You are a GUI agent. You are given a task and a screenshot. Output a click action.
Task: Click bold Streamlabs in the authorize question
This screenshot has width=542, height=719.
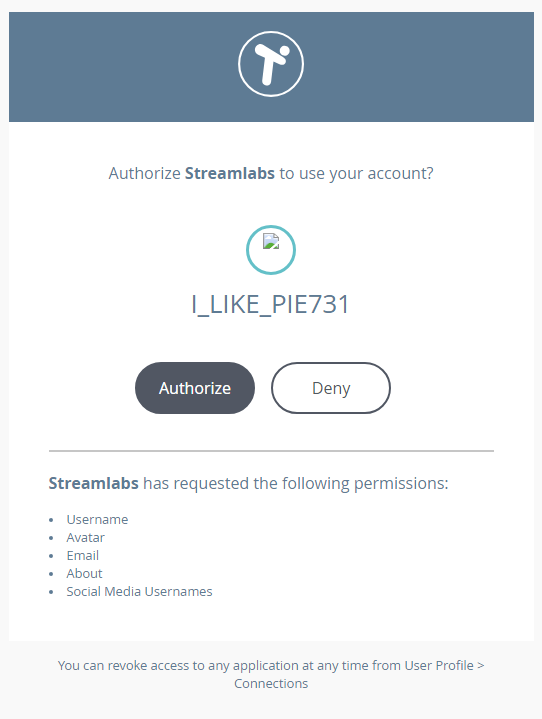pyautogui.click(x=230, y=173)
